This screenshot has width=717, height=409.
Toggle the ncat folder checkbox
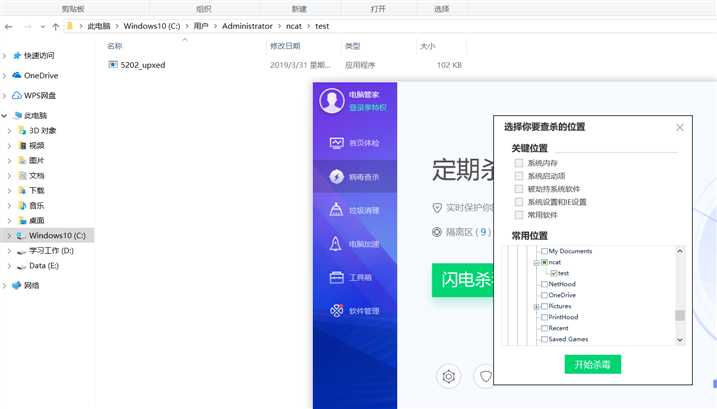click(x=544, y=262)
